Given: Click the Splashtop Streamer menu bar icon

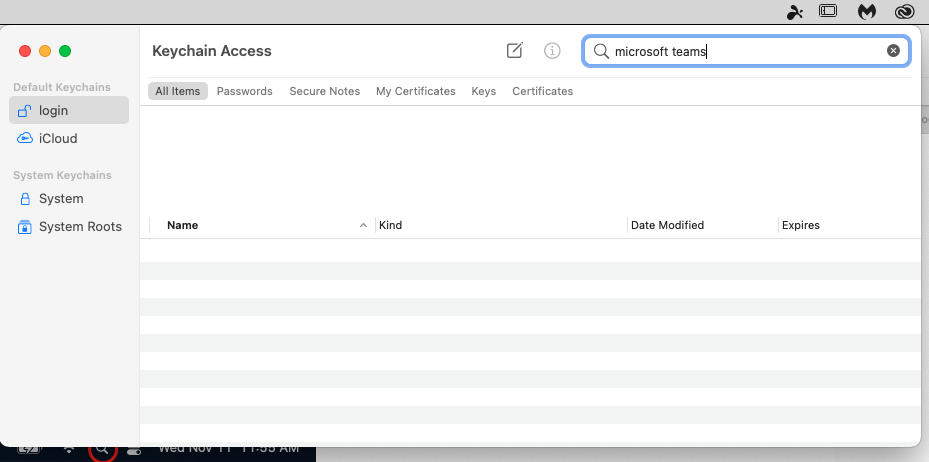Looking at the screenshot, I should pyautogui.click(x=794, y=12).
